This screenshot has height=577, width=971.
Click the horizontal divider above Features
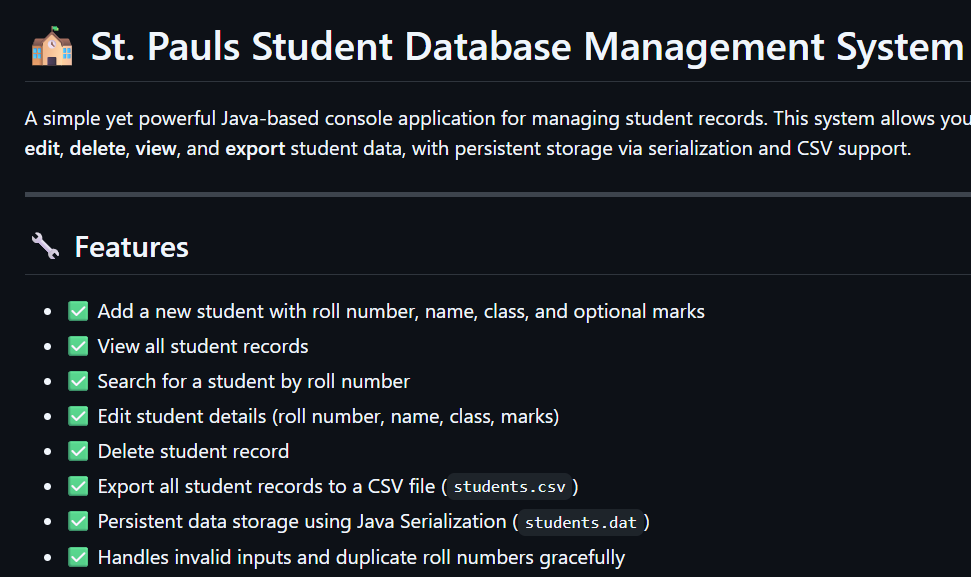pos(497,194)
